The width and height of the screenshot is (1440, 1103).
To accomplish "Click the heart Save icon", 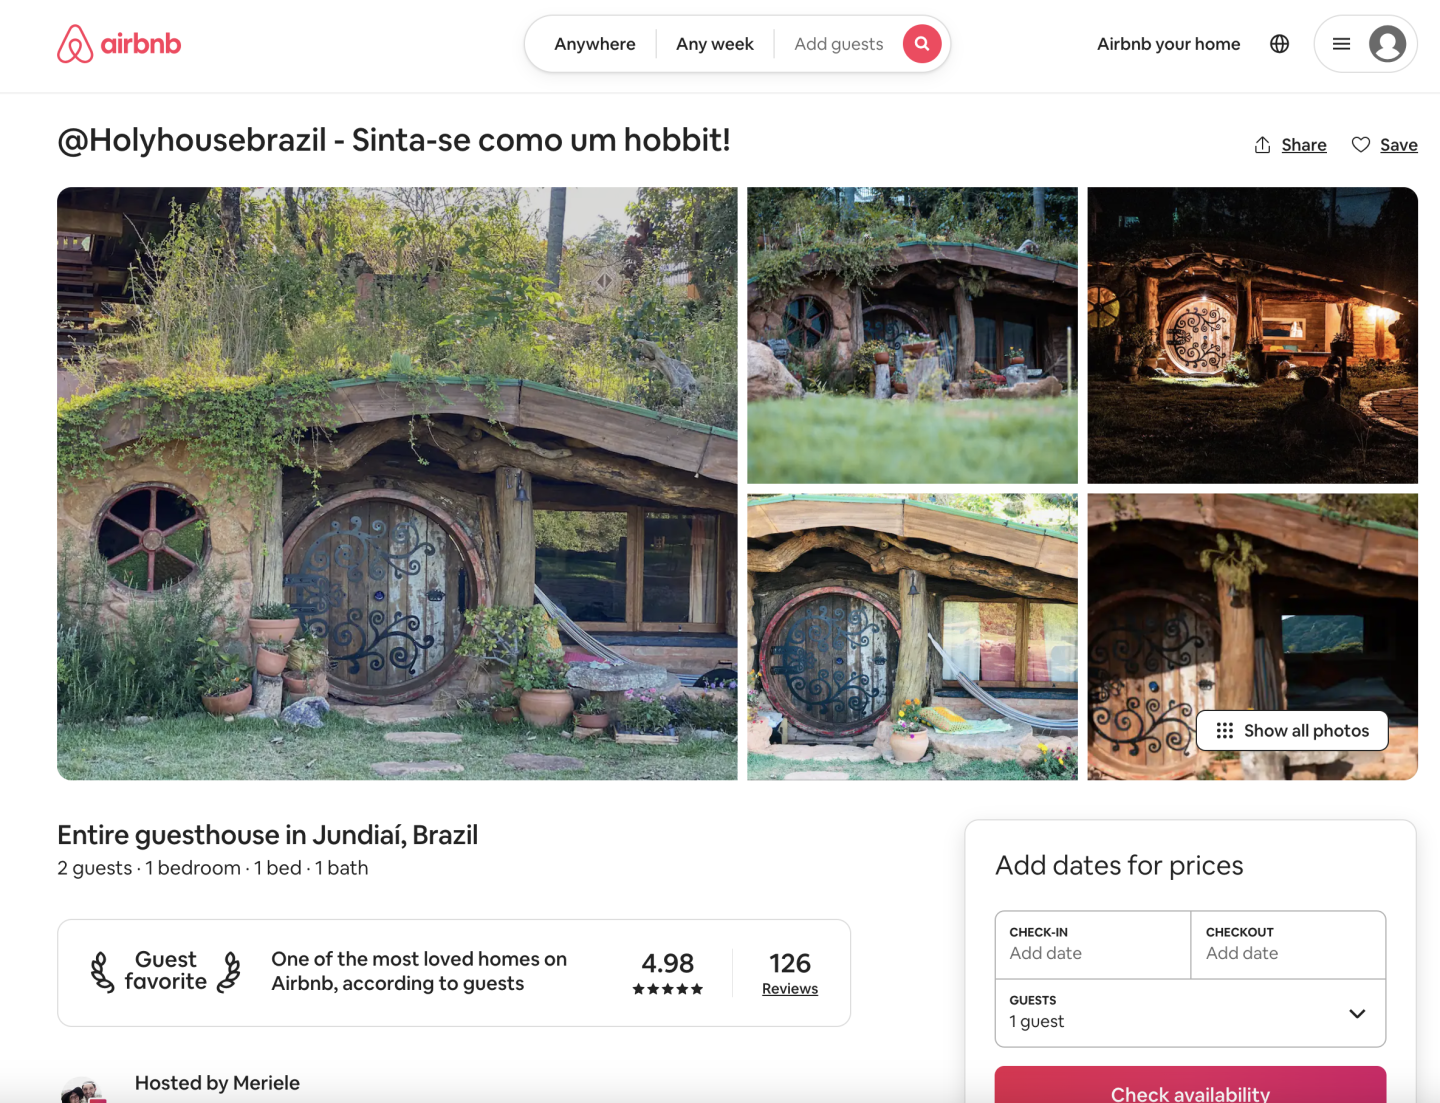I will 1361,145.
